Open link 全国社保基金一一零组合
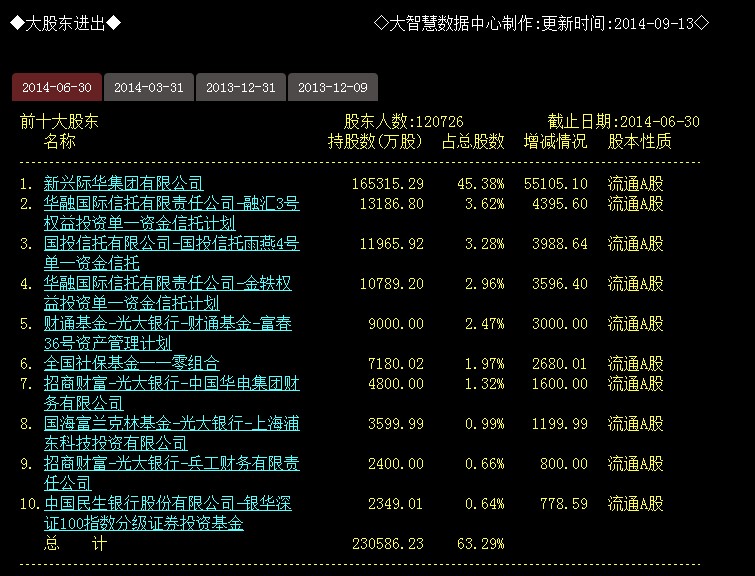The image size is (755, 576). (131, 363)
